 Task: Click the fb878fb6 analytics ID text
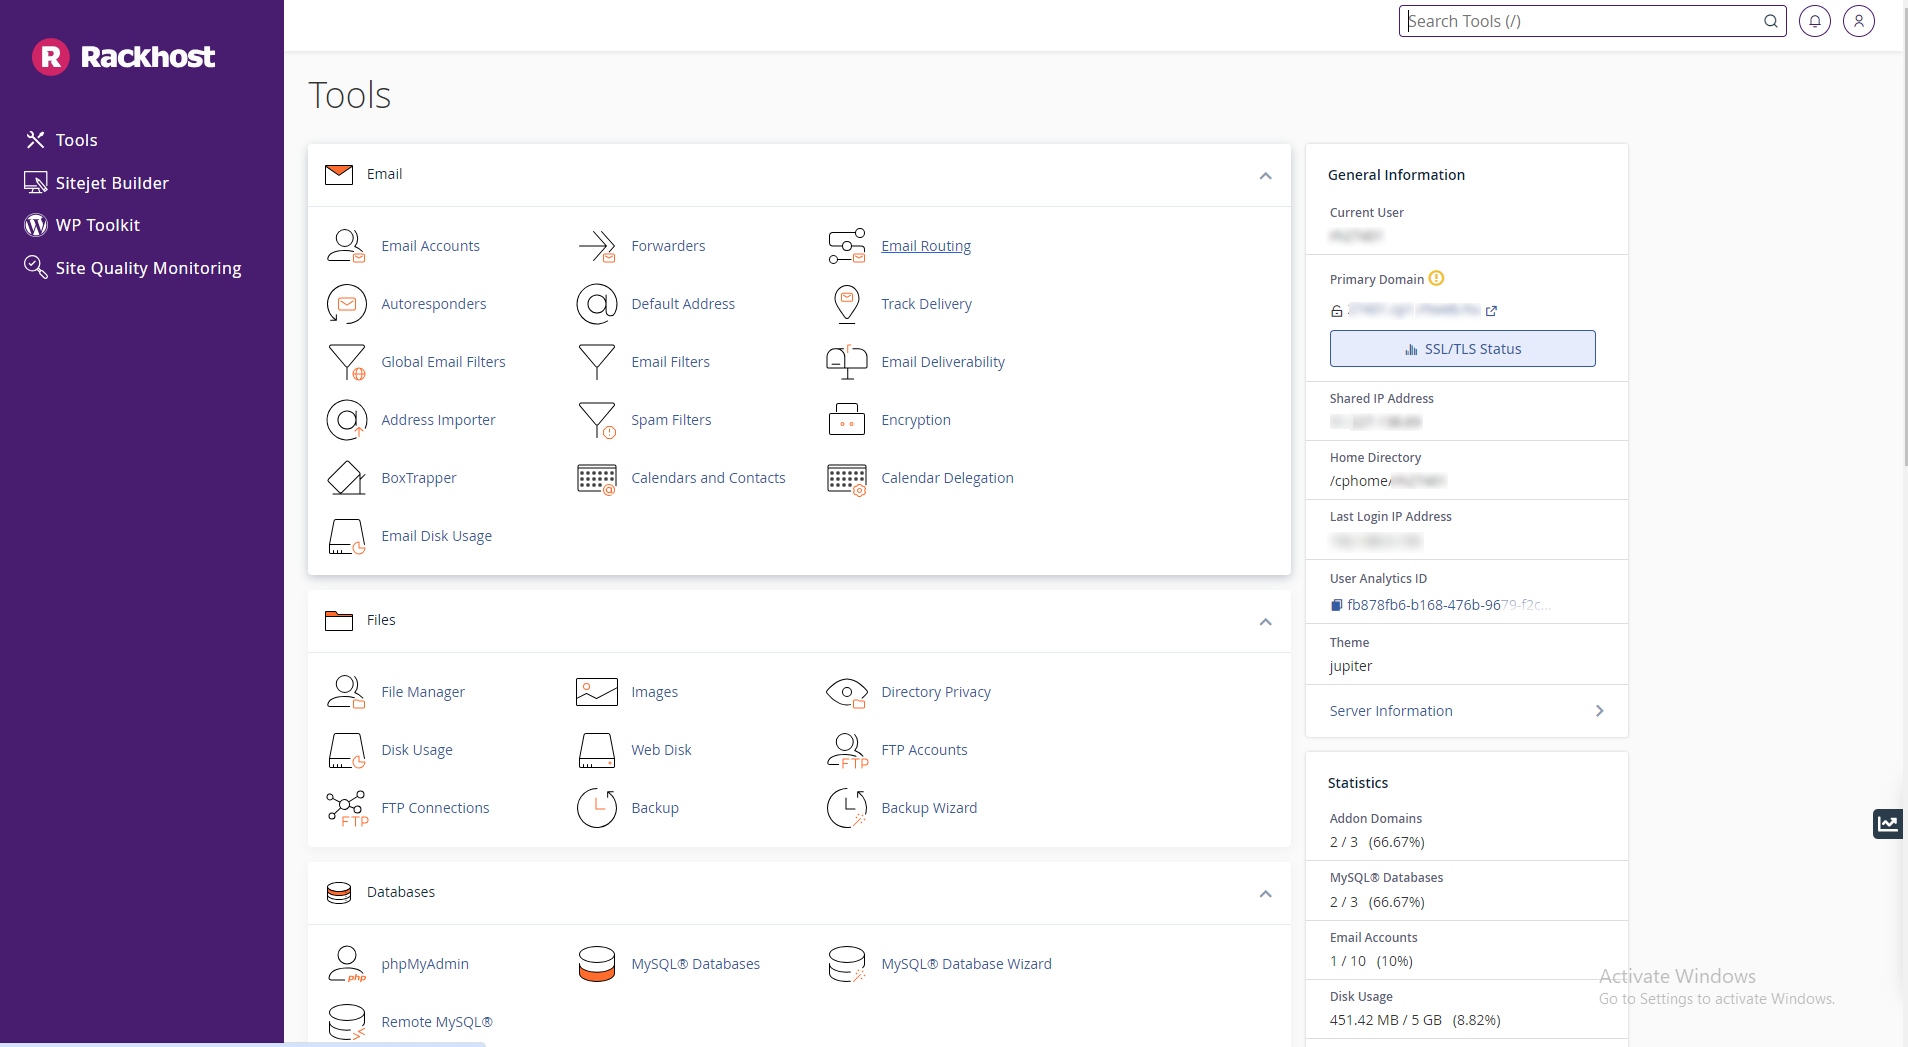pyautogui.click(x=1449, y=605)
